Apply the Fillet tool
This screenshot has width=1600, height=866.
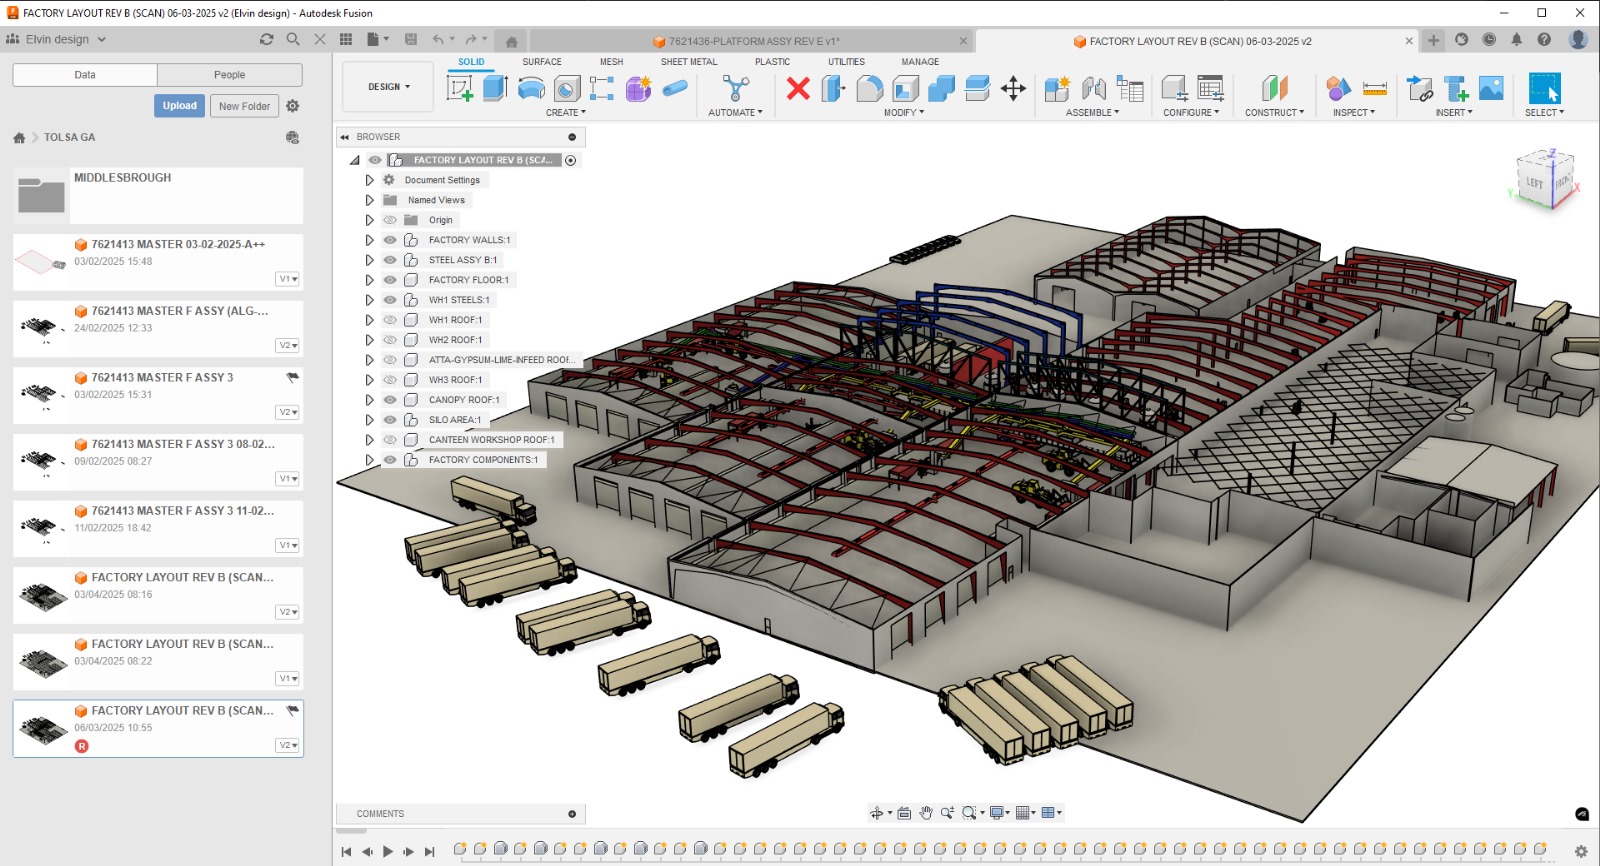(870, 88)
